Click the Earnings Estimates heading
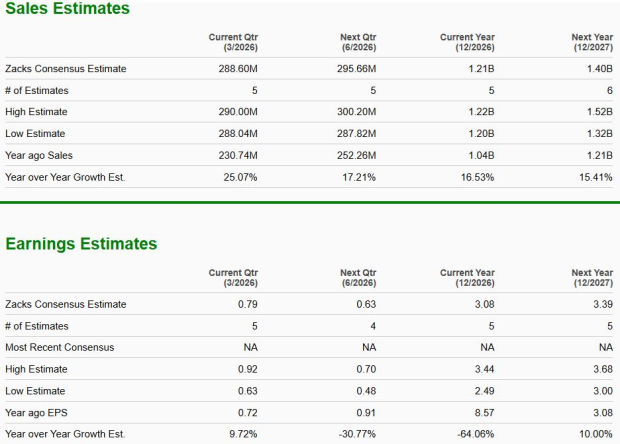The width and height of the screenshot is (620, 444). [x=82, y=243]
